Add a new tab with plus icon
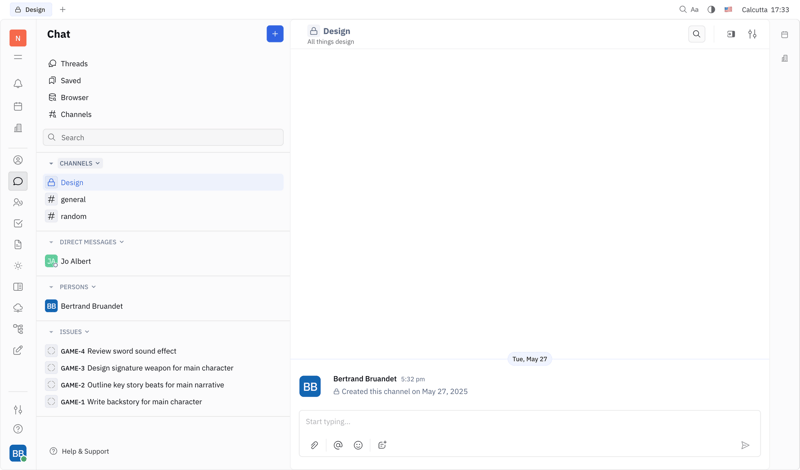 click(63, 9)
